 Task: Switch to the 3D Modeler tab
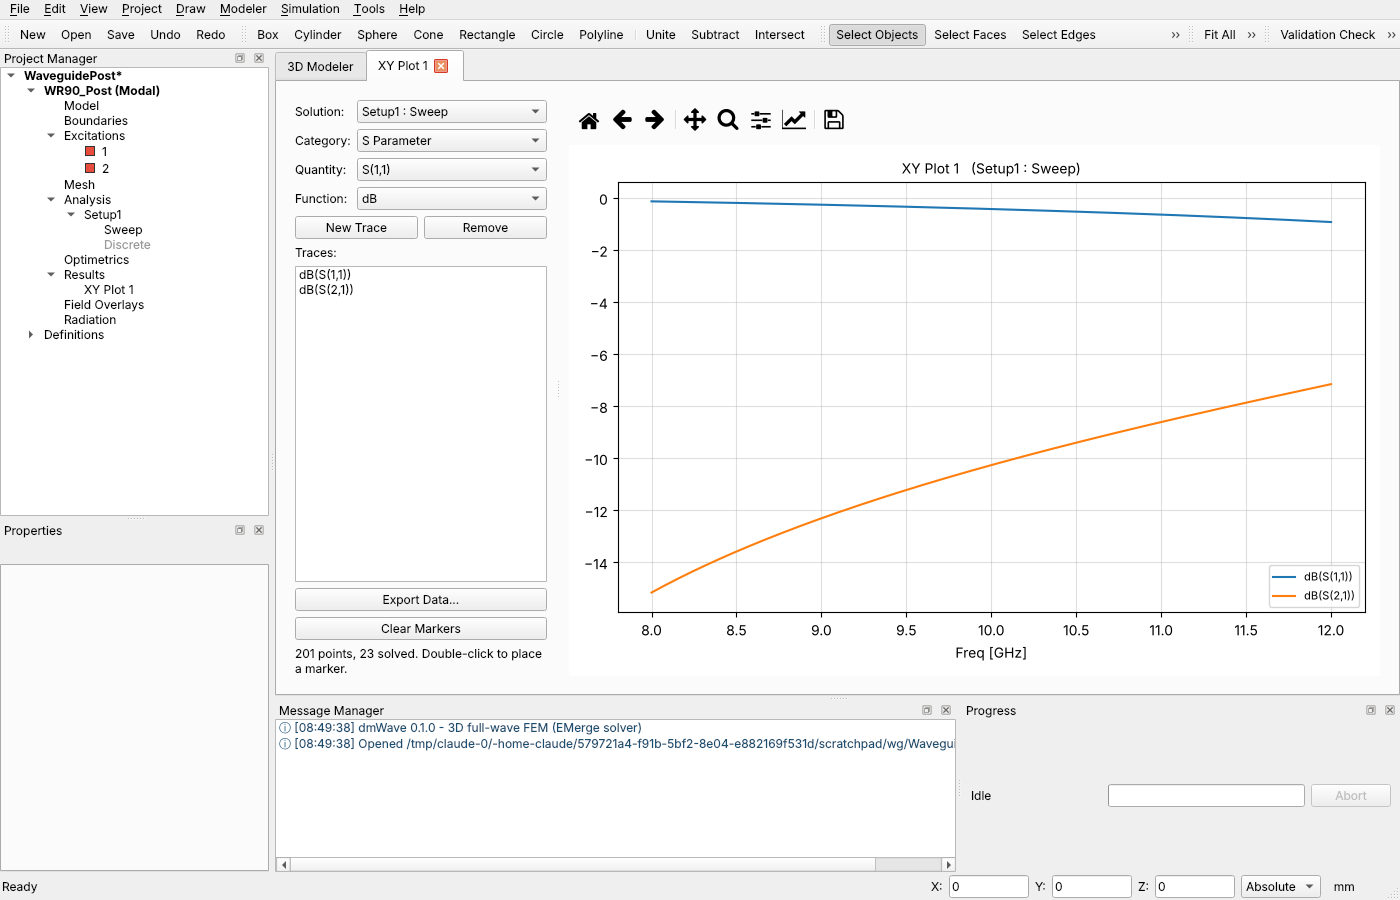click(320, 67)
